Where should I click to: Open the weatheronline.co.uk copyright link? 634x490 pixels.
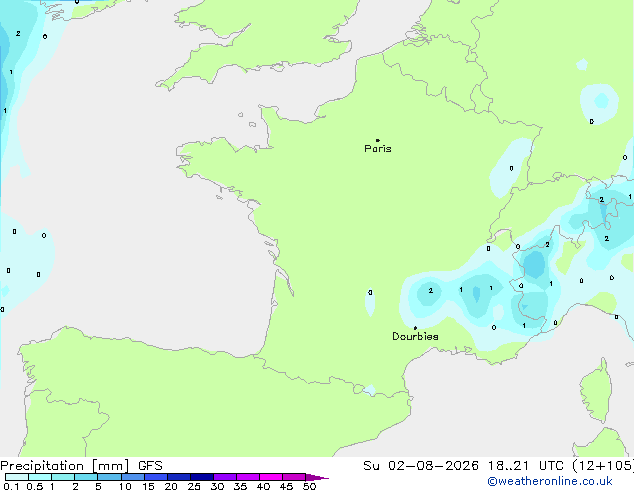coord(550,481)
